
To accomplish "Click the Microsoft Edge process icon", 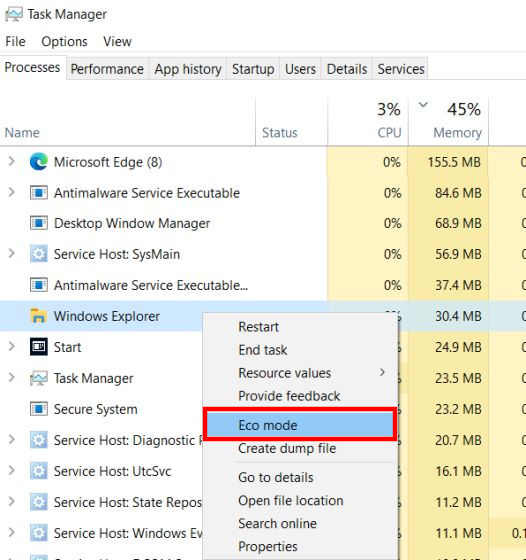I will point(39,162).
